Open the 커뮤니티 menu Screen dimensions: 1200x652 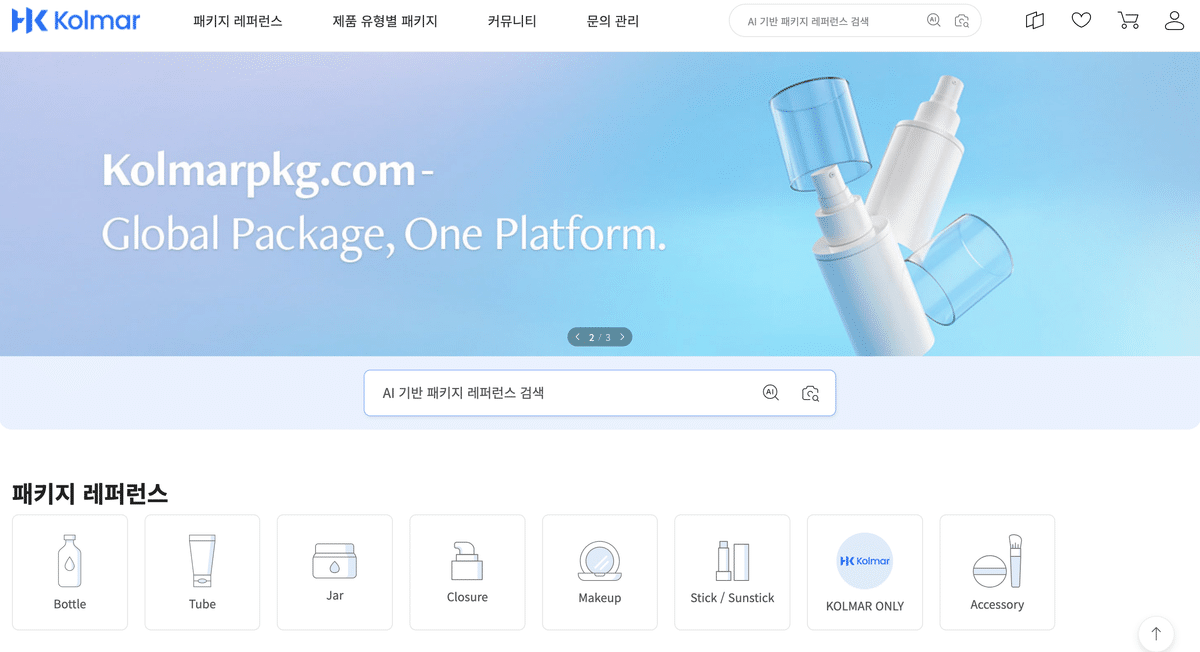pyautogui.click(x=512, y=21)
